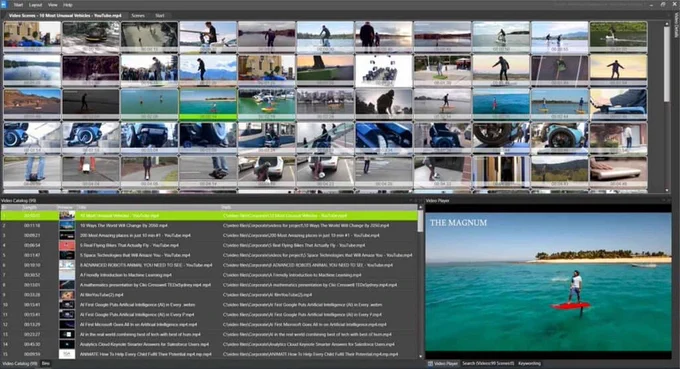
Task: Open the Search (Videos/Scenes) tab
Action: coord(488,364)
